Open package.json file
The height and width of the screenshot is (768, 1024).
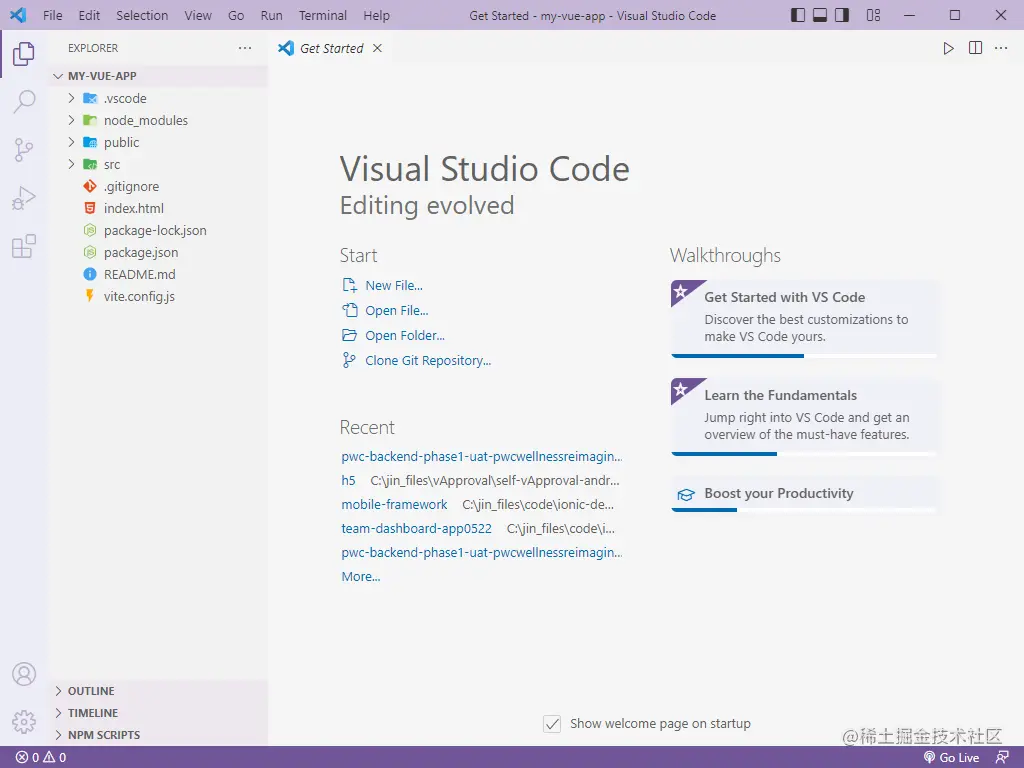click(x=160, y=252)
